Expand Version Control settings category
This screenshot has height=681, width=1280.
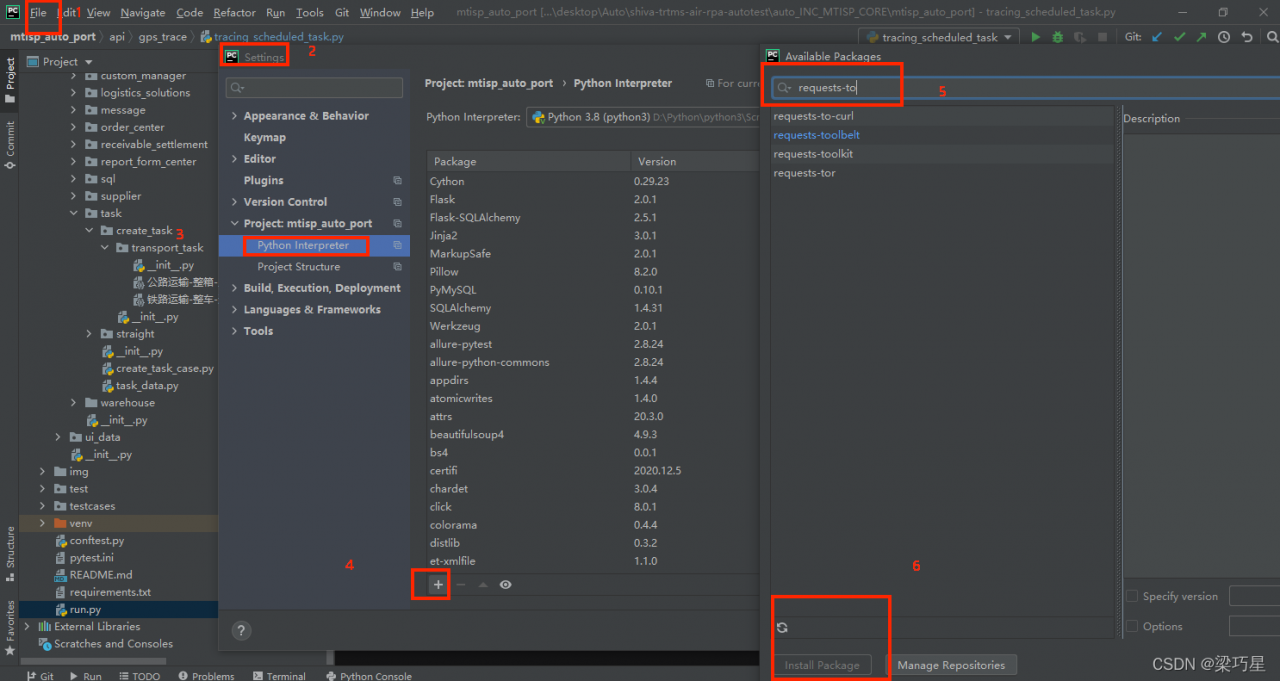coord(234,202)
